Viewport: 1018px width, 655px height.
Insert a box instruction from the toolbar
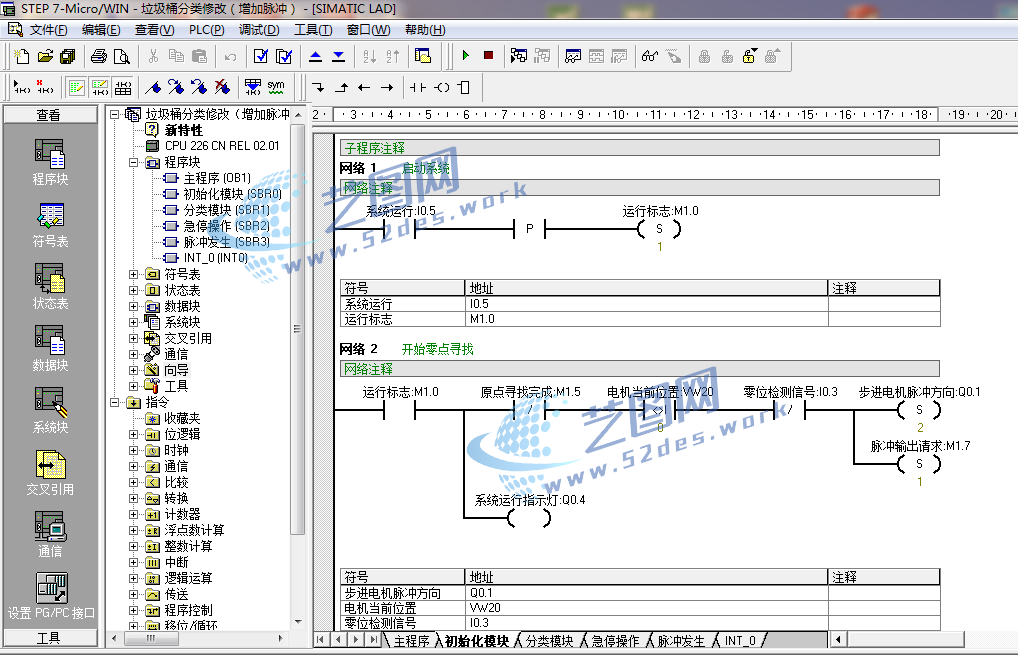point(464,87)
